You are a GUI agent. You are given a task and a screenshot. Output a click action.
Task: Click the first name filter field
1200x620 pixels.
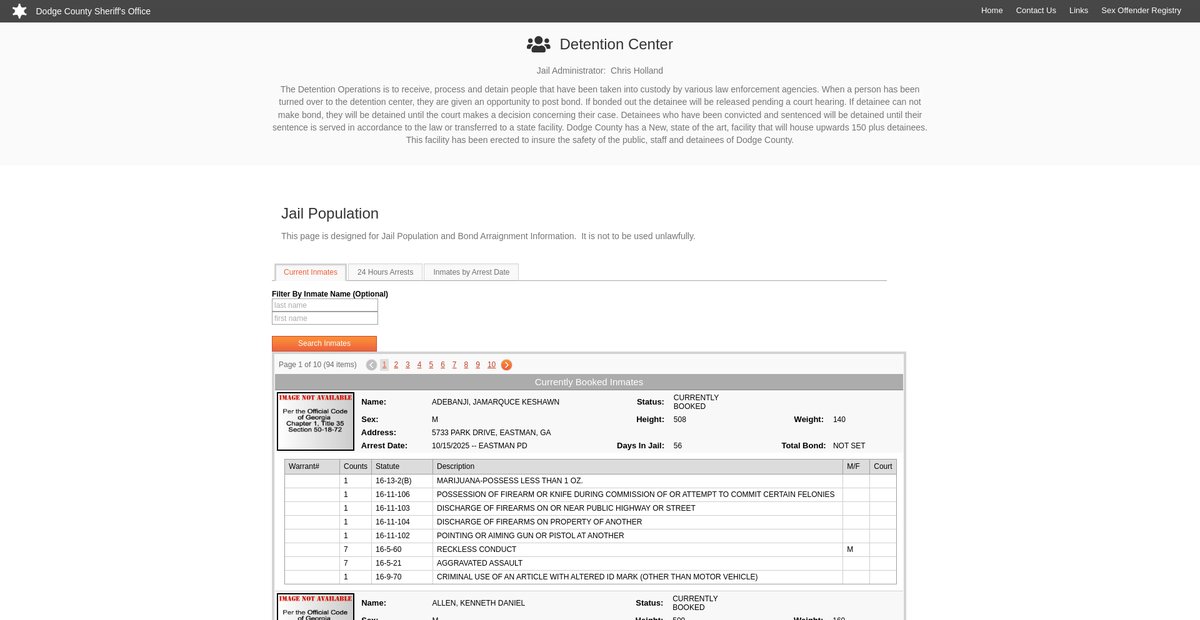325,318
